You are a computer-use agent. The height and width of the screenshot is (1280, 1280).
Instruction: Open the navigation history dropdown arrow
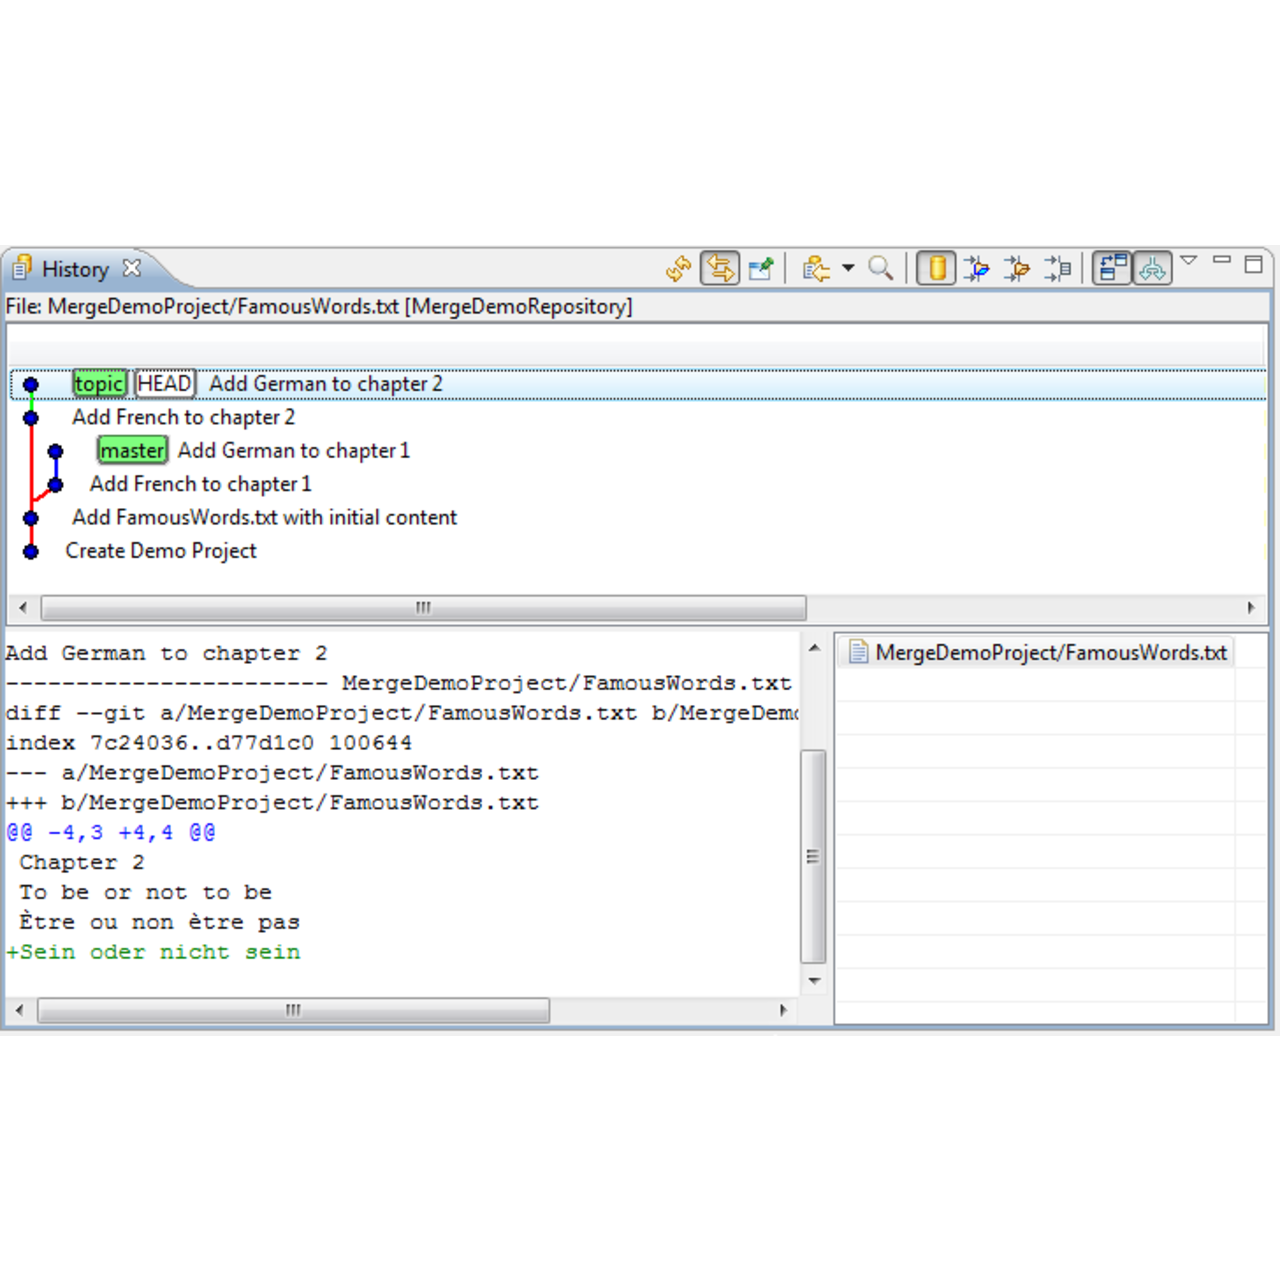click(848, 268)
